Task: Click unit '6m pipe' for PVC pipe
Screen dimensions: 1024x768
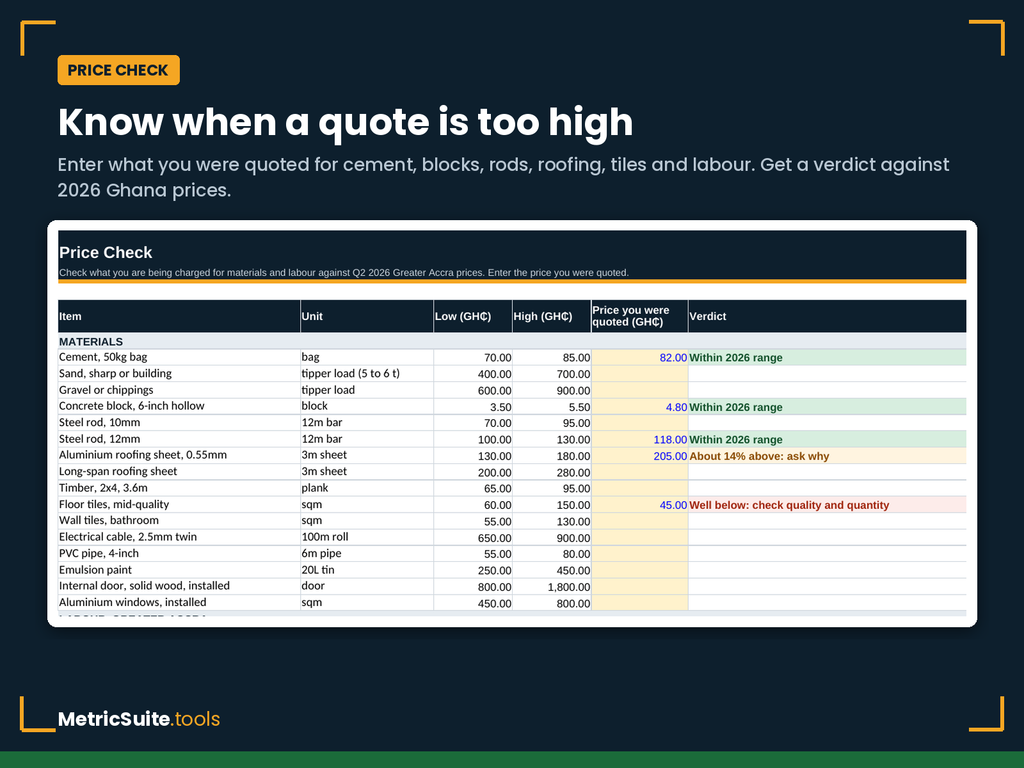Action: click(x=367, y=553)
